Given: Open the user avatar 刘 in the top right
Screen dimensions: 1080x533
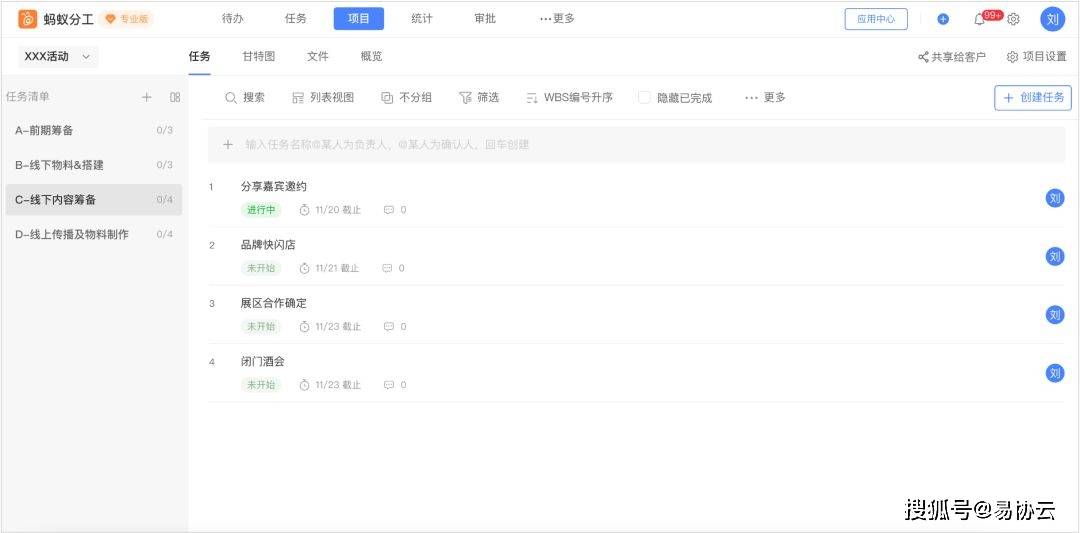Looking at the screenshot, I should [x=1052, y=19].
